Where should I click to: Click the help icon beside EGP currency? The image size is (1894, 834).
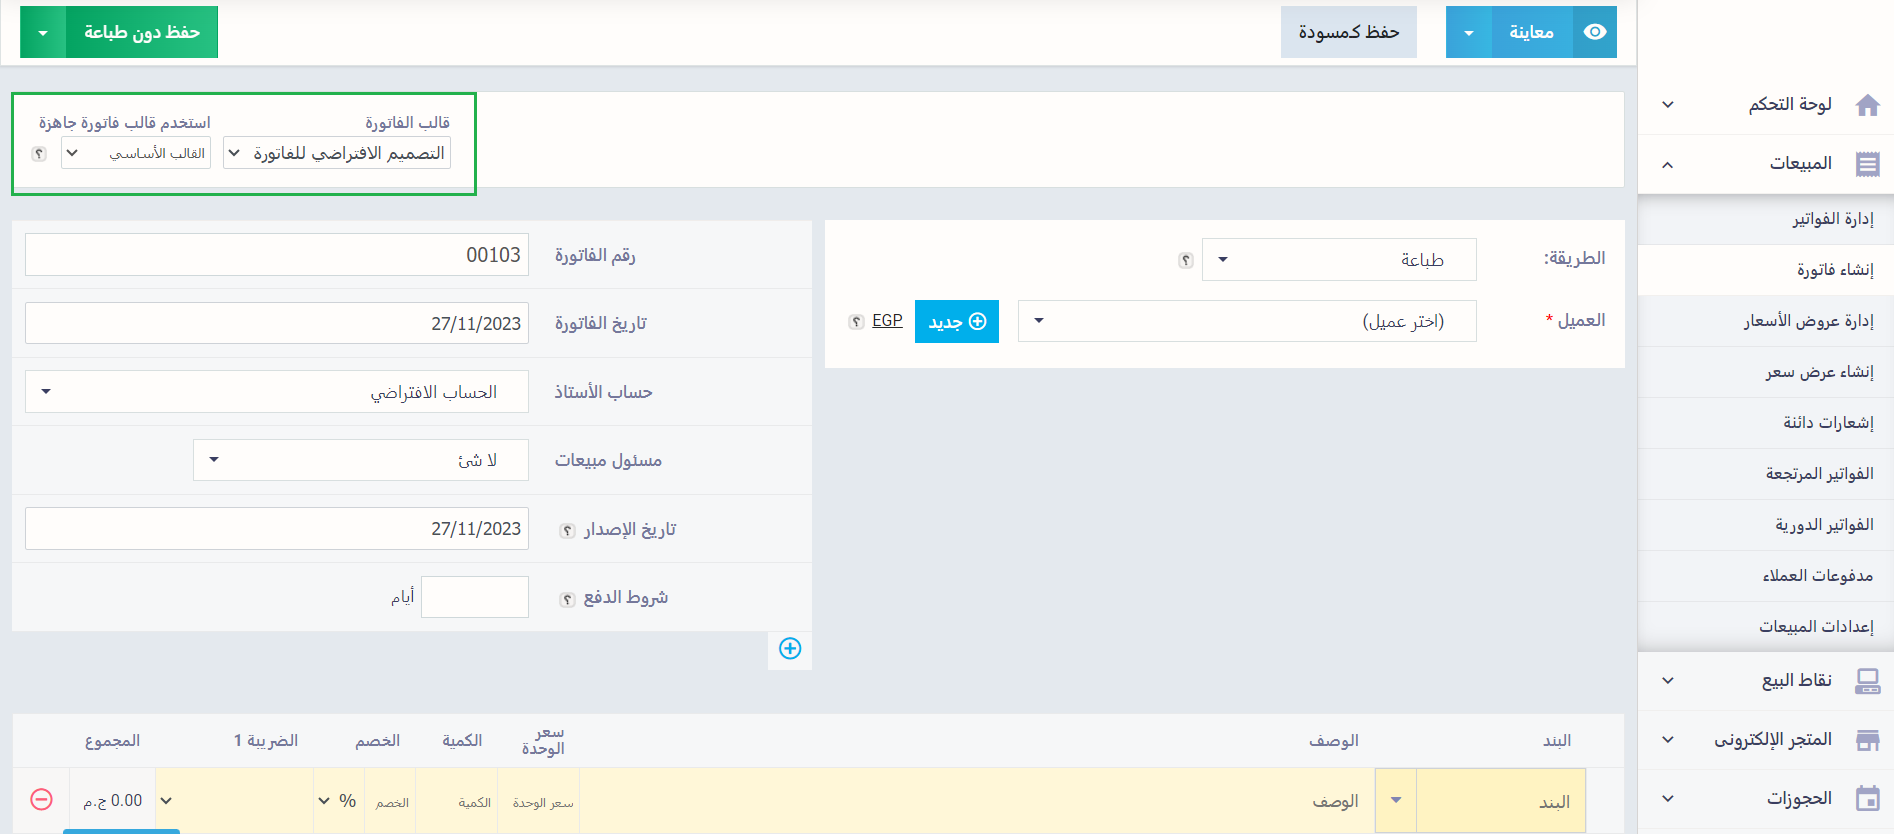click(x=856, y=322)
